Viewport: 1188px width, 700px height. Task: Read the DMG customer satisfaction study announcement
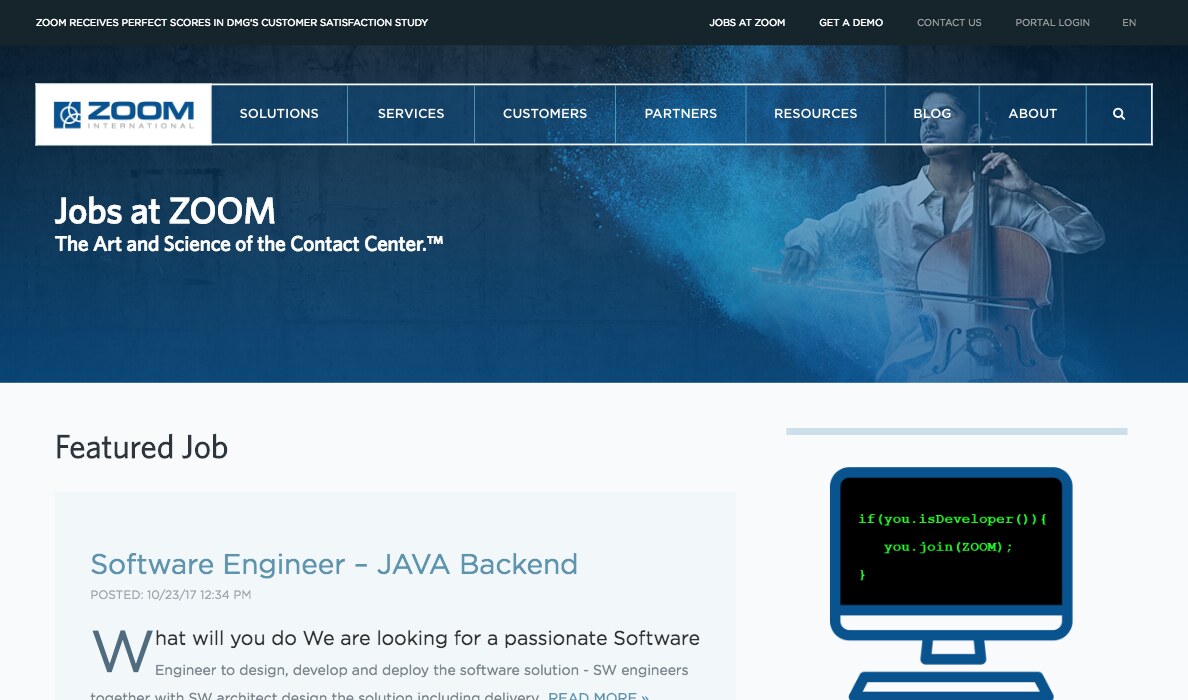(x=232, y=23)
